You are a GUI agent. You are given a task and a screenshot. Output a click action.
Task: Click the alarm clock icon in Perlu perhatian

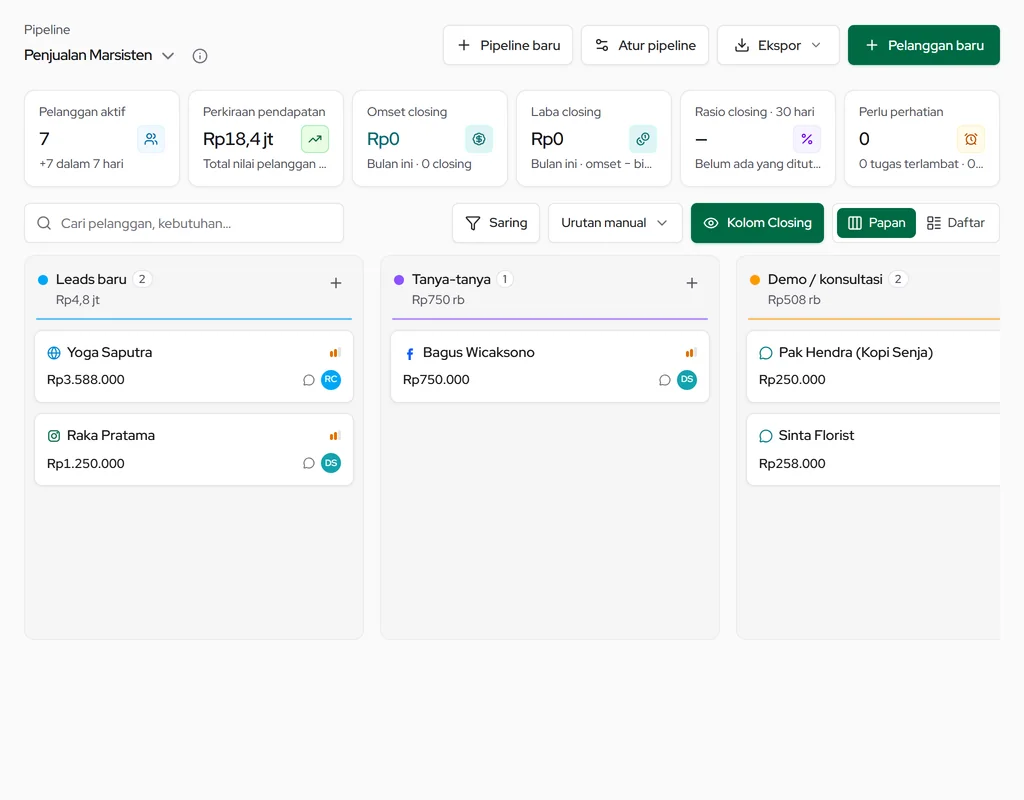(970, 139)
